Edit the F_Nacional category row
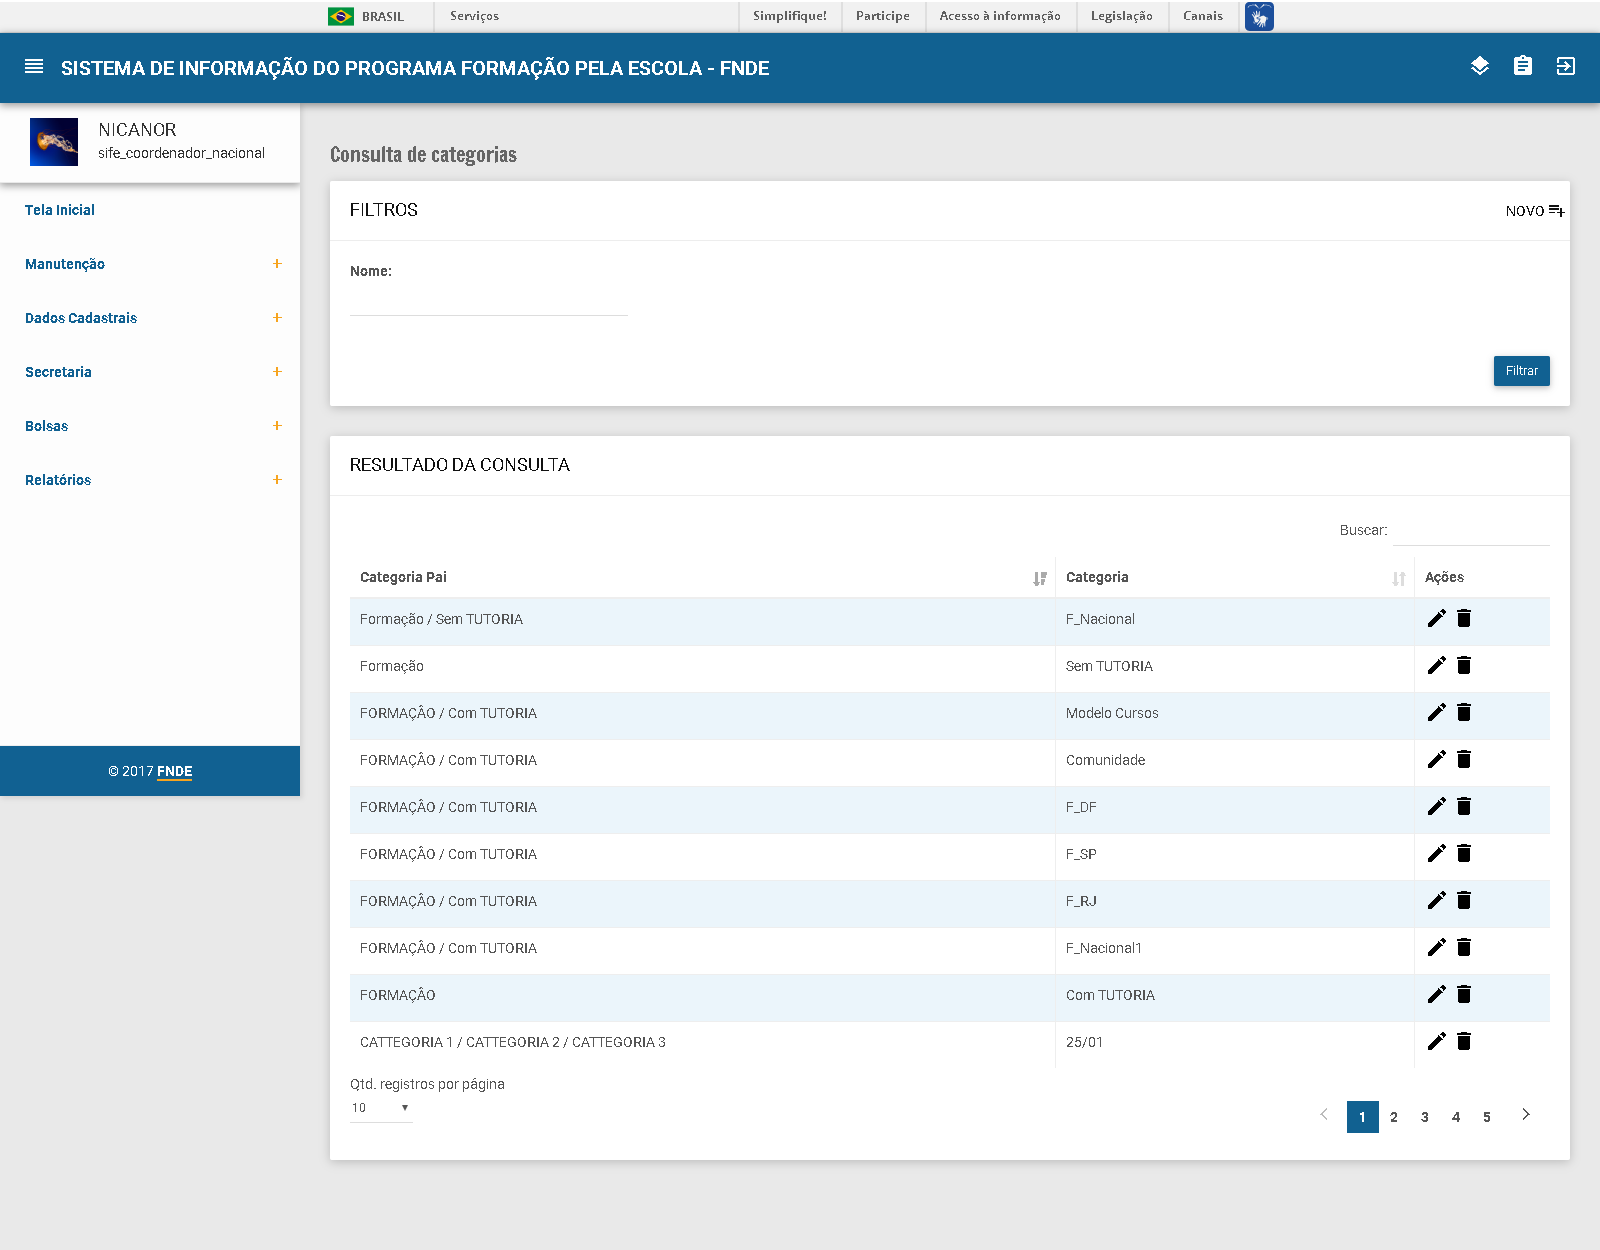Image resolution: width=1600 pixels, height=1250 pixels. pyautogui.click(x=1436, y=619)
